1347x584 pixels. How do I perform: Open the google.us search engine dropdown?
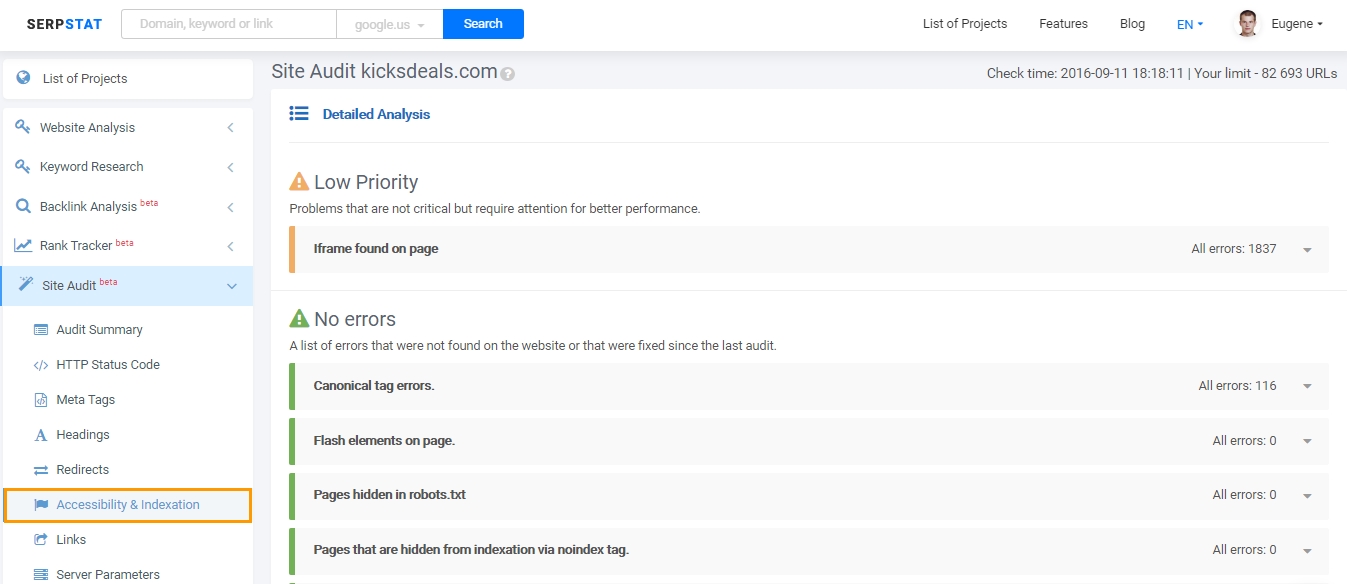click(390, 24)
